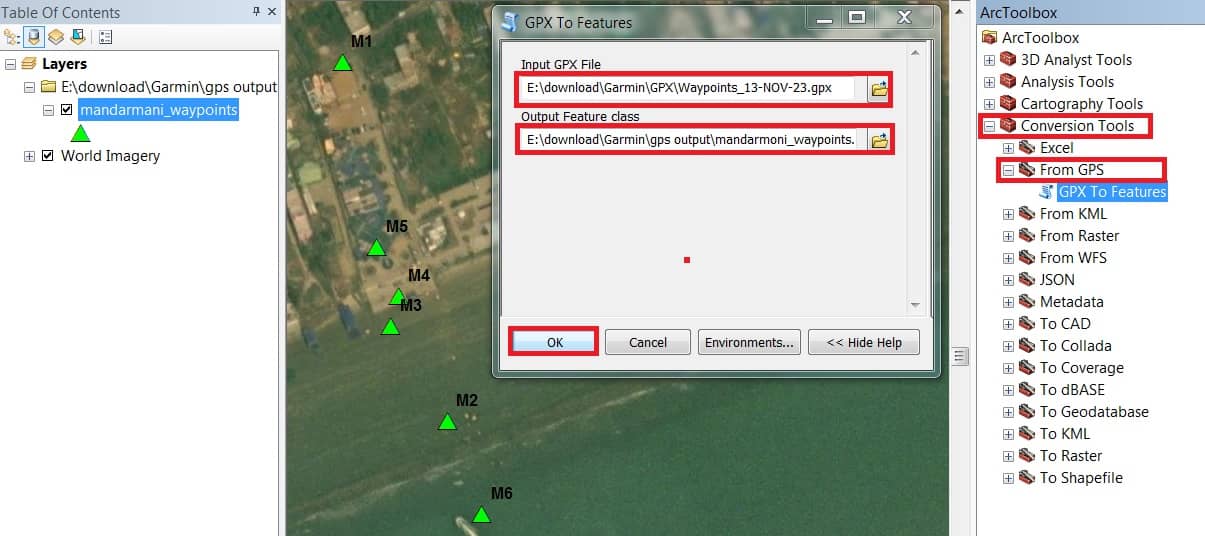
Task: Click the green triangle layer symbol
Action: [x=81, y=132]
